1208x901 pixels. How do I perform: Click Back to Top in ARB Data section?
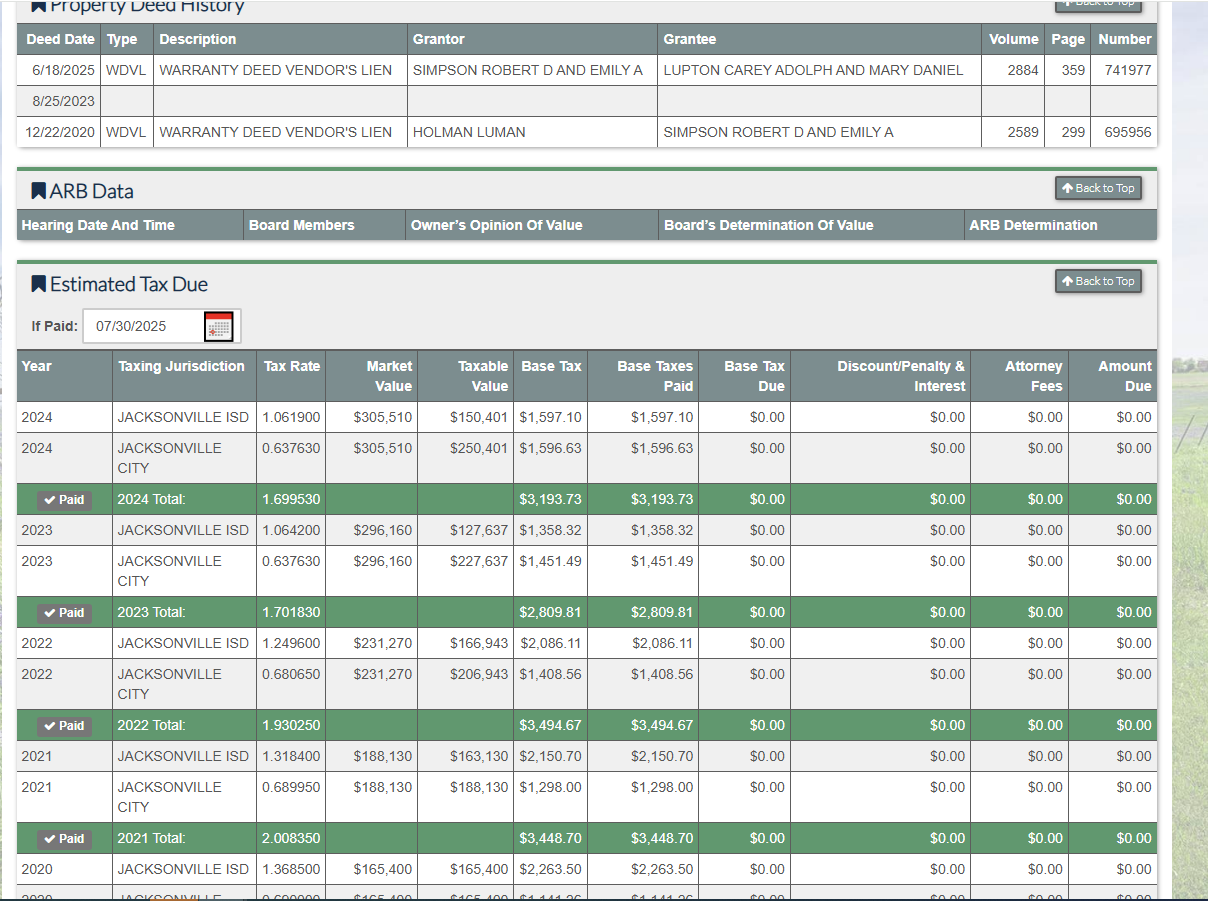coord(1097,188)
